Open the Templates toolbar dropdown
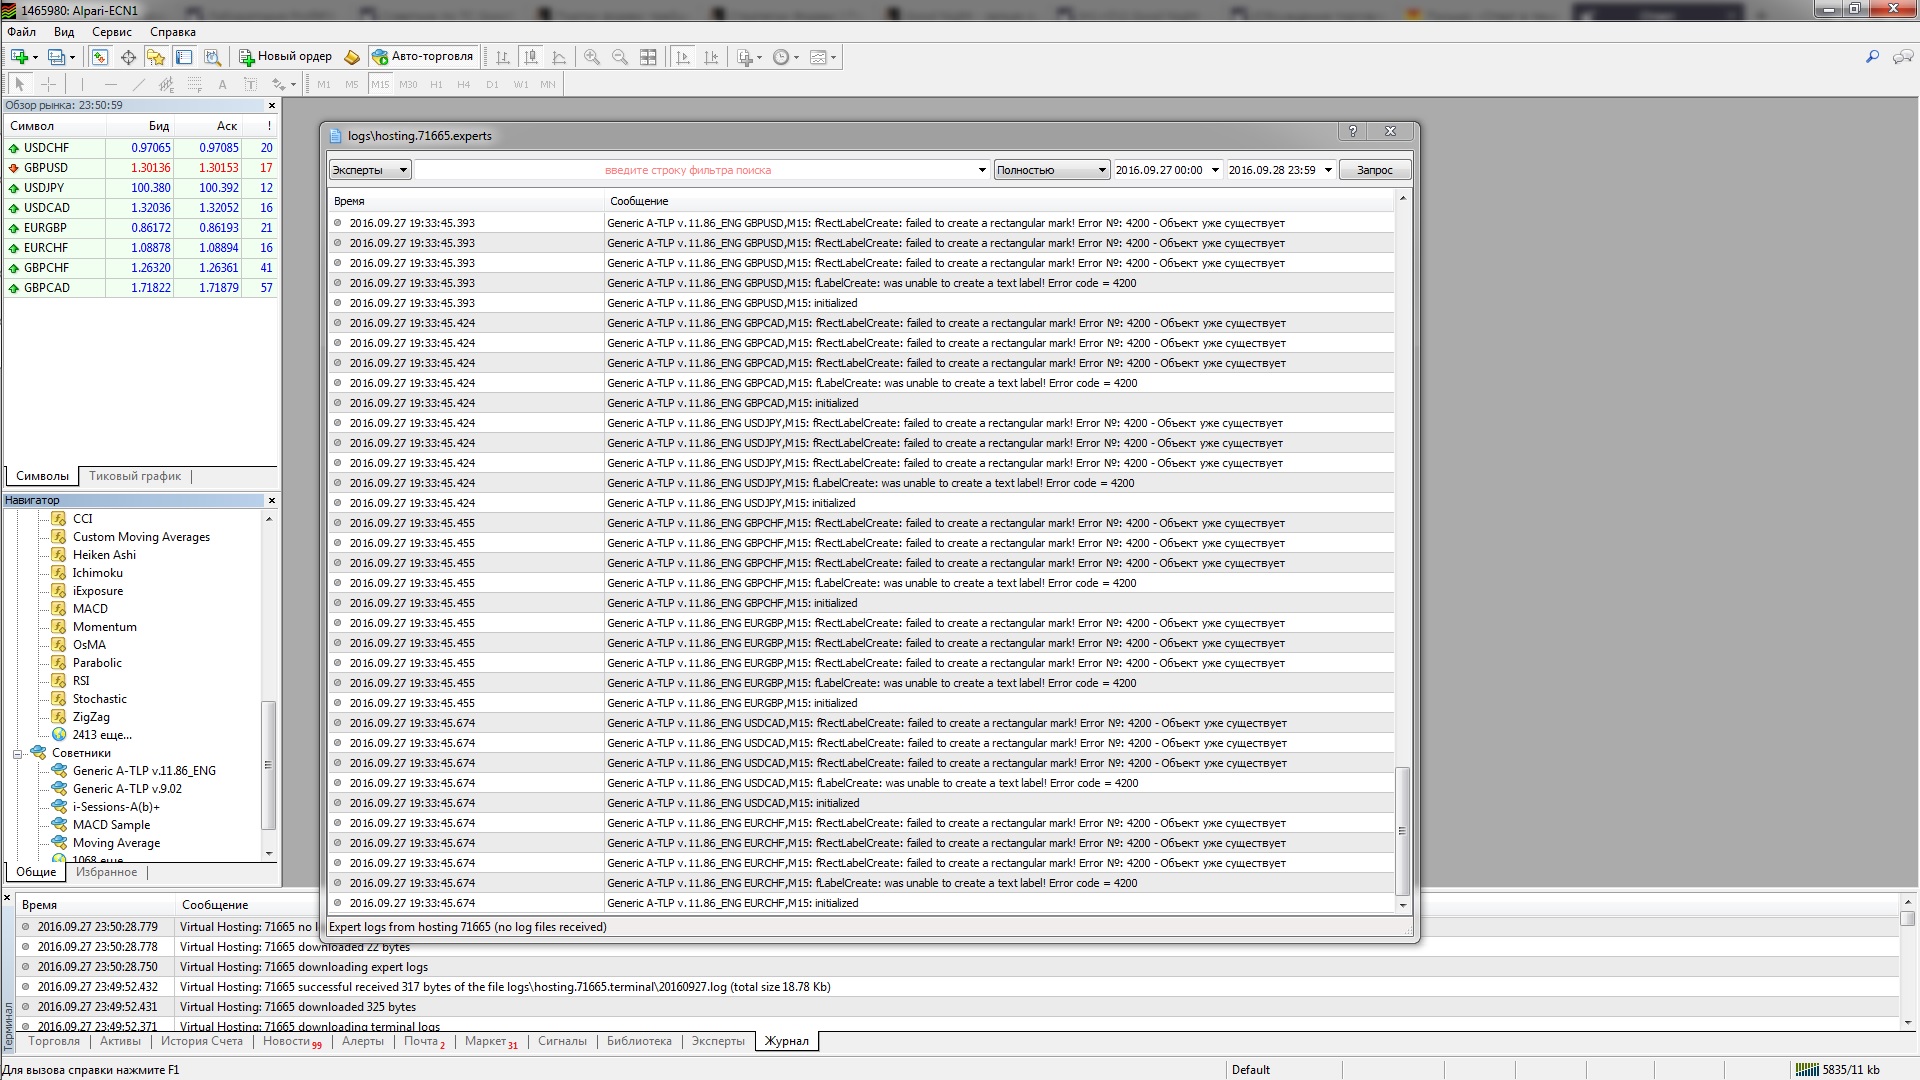Image resolution: width=1920 pixels, height=1080 pixels. click(x=823, y=57)
